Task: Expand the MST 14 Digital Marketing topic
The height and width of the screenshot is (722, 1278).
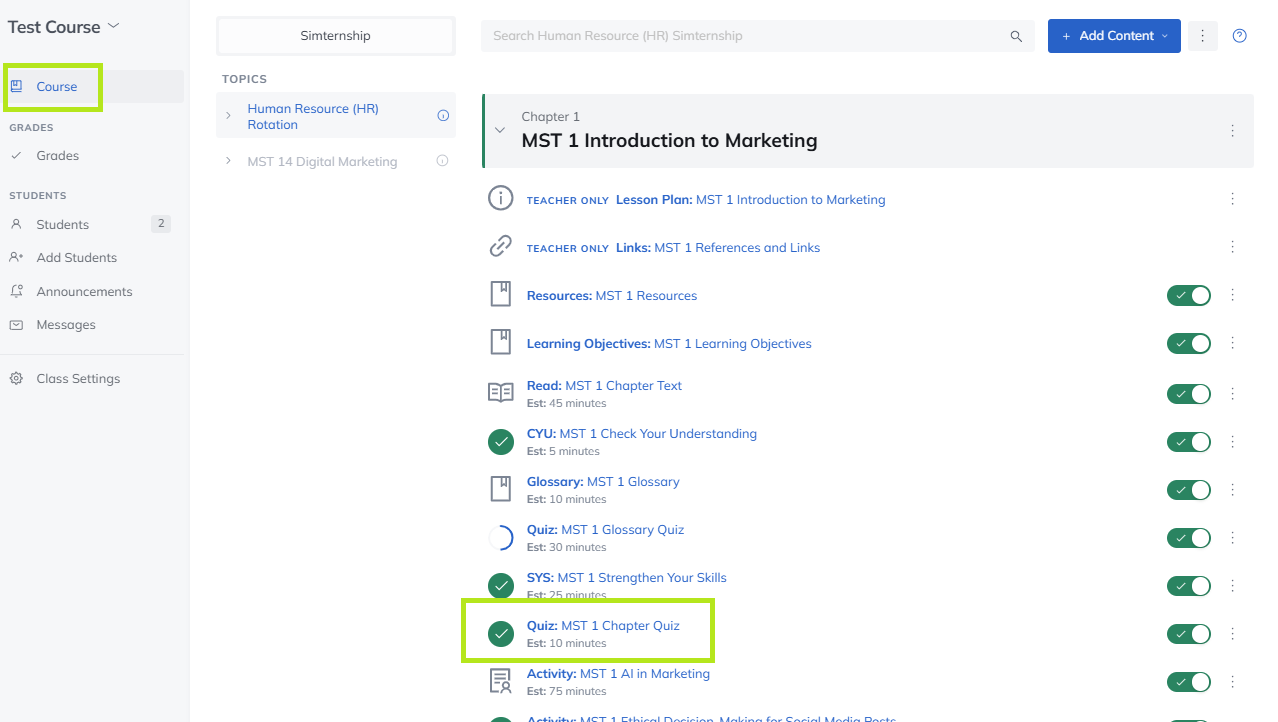Action: point(228,161)
